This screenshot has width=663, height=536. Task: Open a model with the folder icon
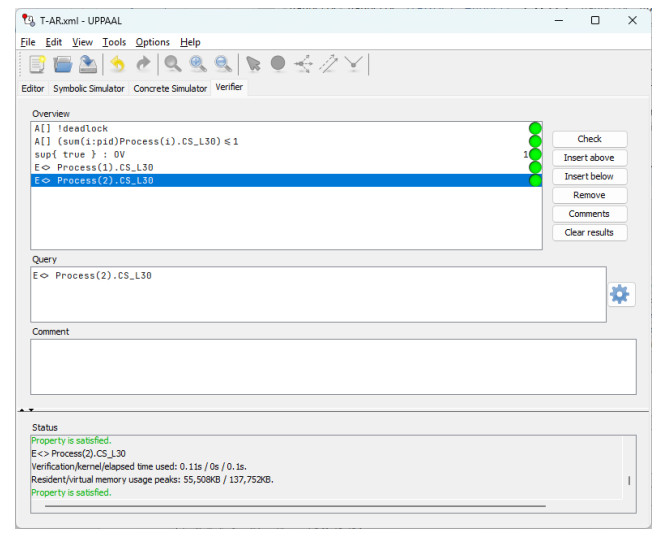coord(63,65)
